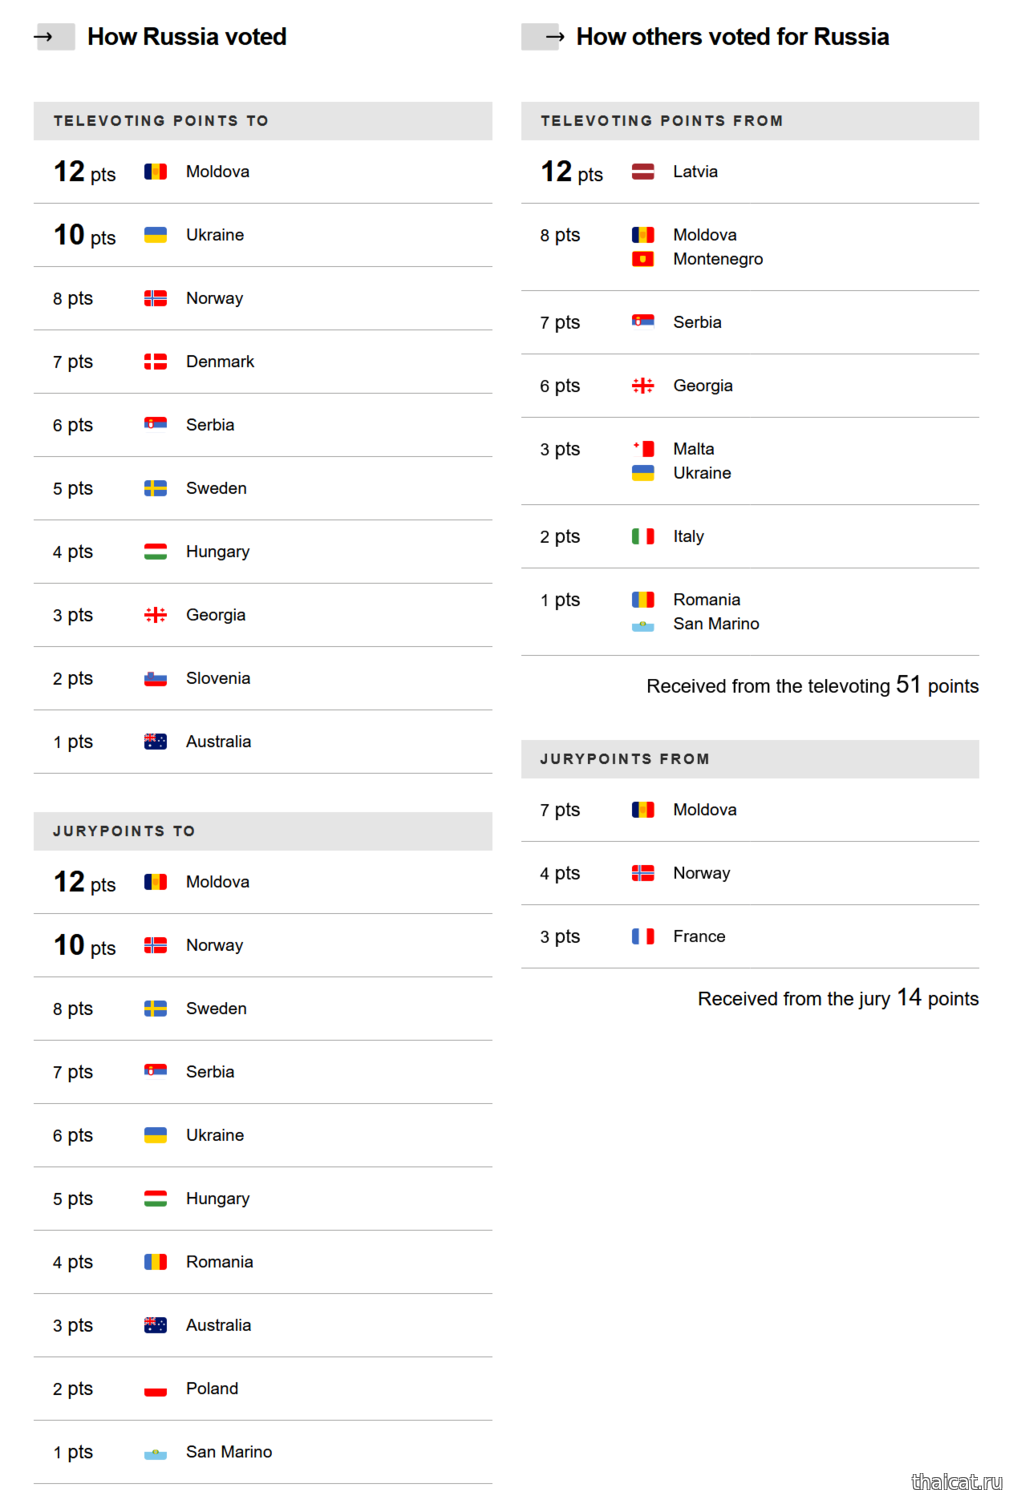The width and height of the screenshot is (1013, 1500).
Task: Click the Latvia country name
Action: pos(695,172)
